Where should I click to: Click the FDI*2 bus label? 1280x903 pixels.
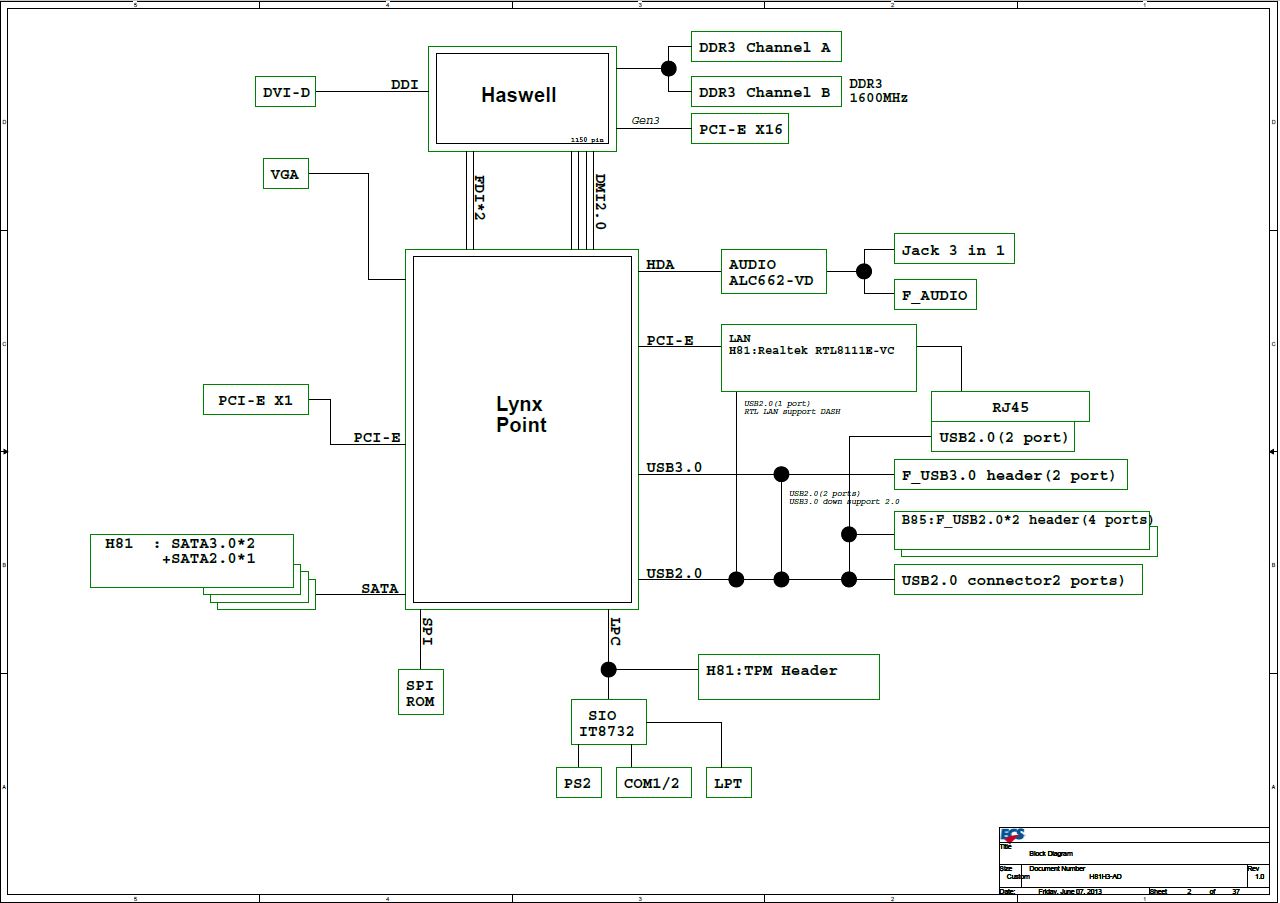pos(480,198)
